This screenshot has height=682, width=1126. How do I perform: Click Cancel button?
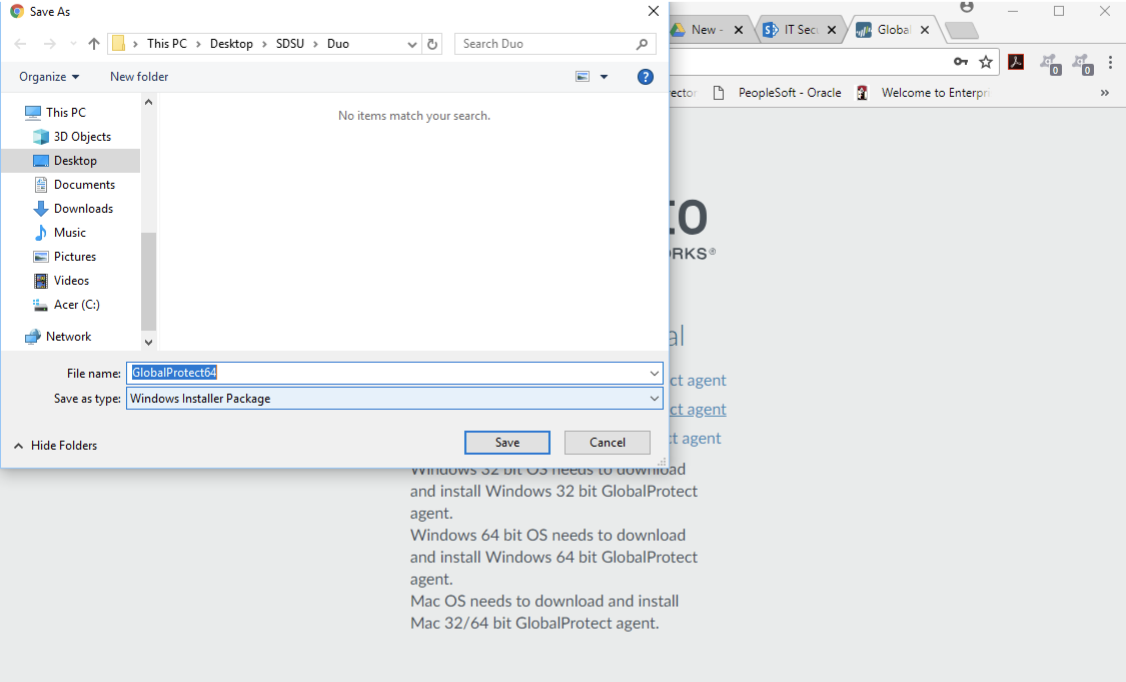point(608,442)
